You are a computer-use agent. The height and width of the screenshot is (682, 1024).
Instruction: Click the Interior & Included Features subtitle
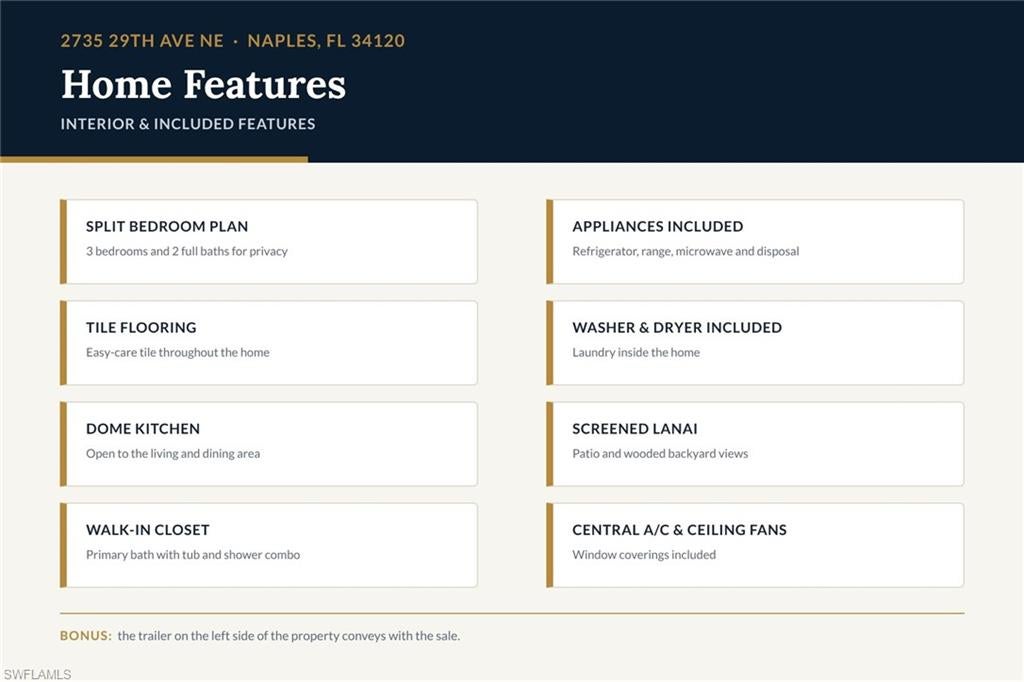(188, 124)
